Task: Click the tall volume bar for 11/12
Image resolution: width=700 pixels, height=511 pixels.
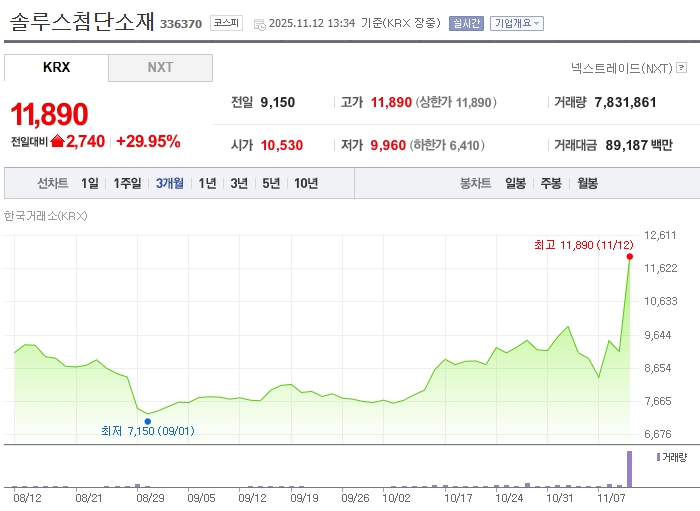Action: point(630,469)
